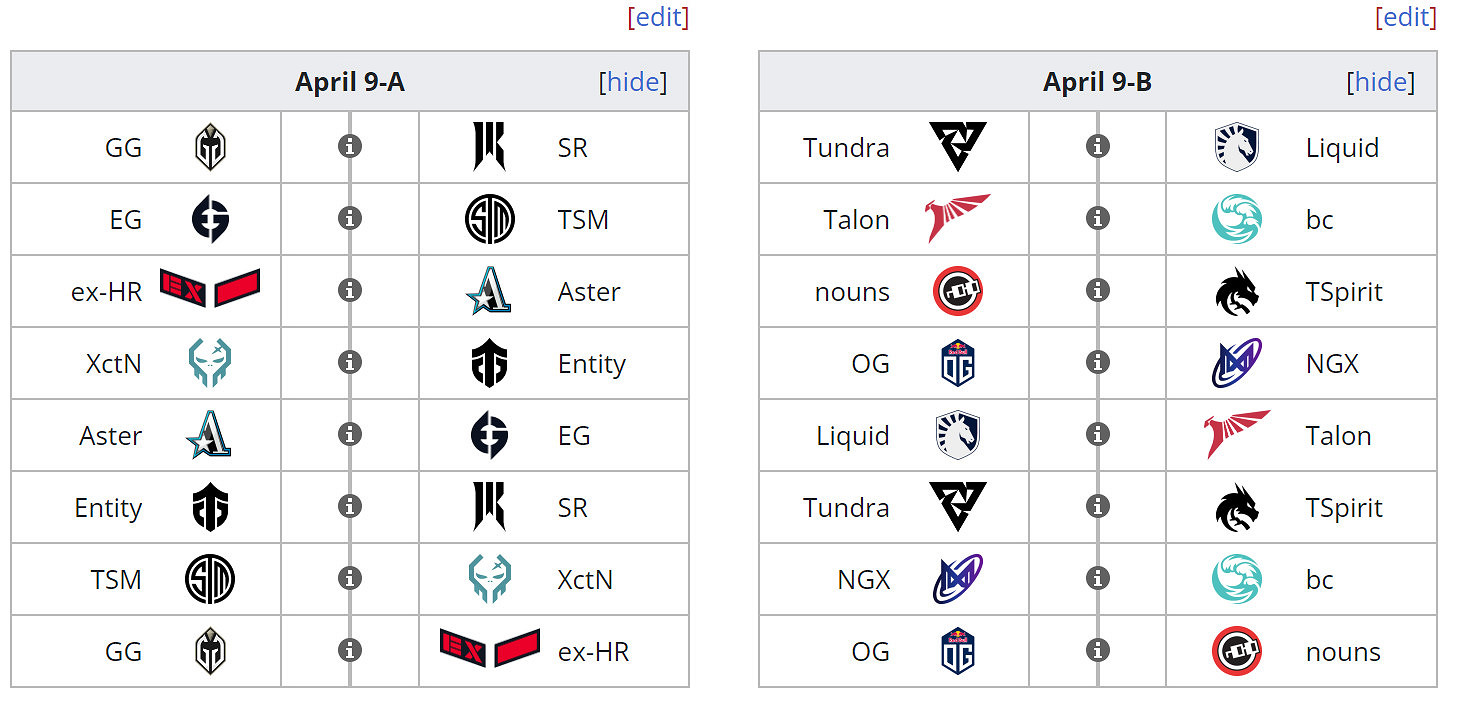This screenshot has height=716, width=1465.
Task: Click the Shopify Rebellion logo opposite GG
Action: 489,148
